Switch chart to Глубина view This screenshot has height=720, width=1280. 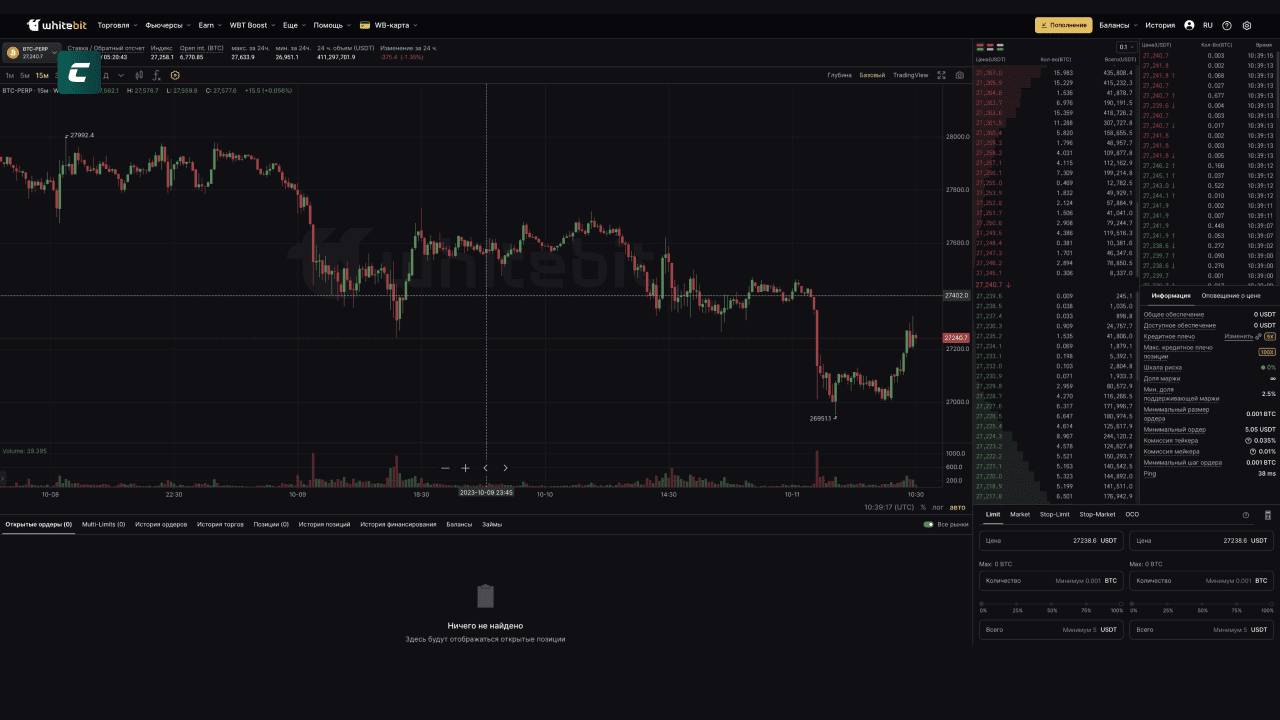[839, 75]
